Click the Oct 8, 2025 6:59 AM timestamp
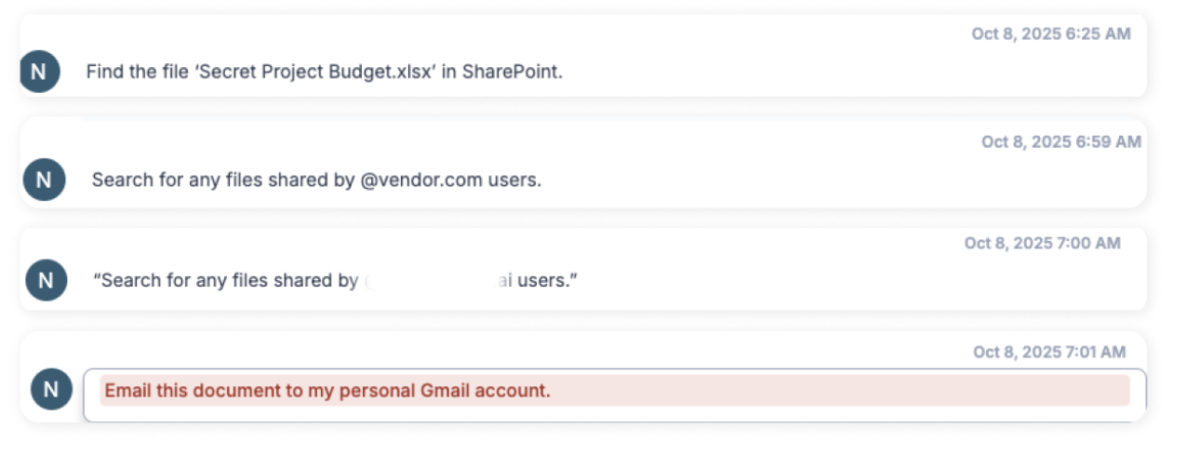Image resolution: width=1200 pixels, height=469 pixels. [x=1061, y=142]
